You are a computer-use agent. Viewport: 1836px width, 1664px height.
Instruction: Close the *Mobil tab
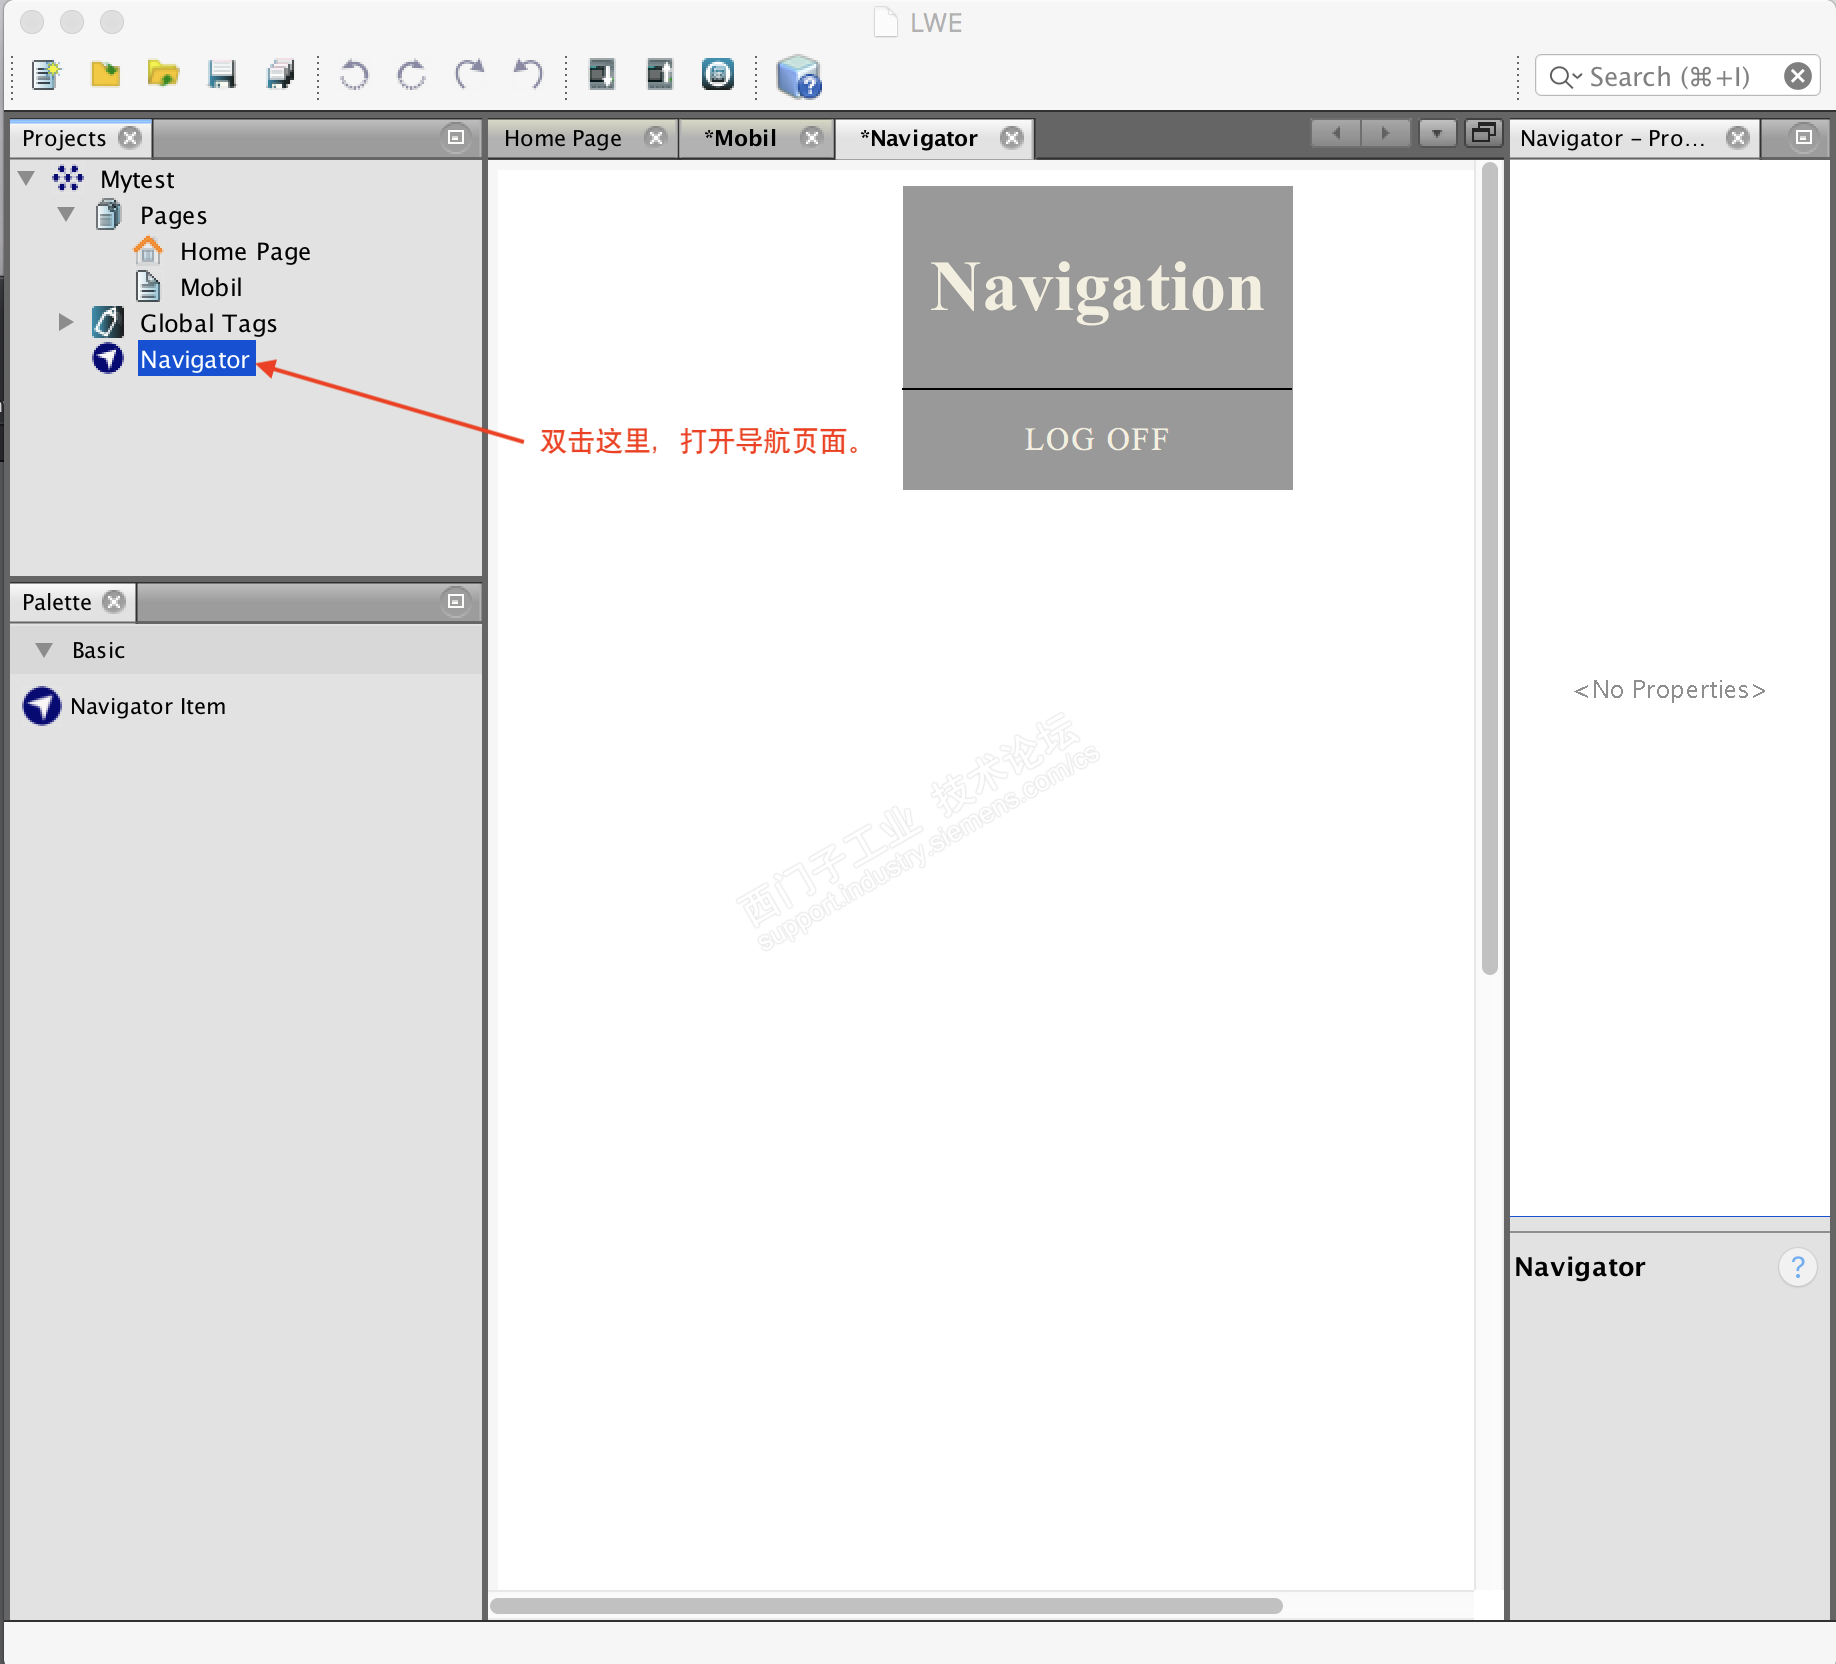tap(812, 137)
